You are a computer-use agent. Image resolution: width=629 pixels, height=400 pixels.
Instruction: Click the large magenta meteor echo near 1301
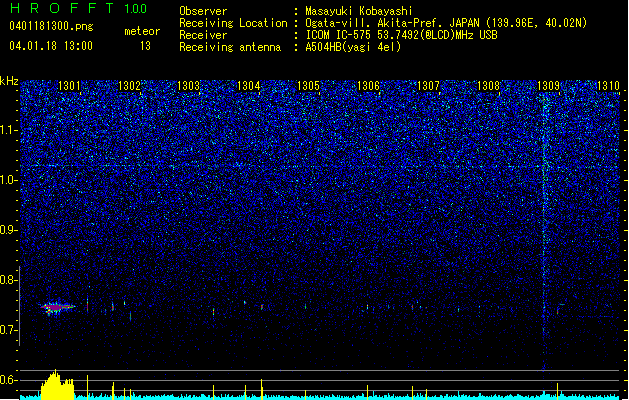point(56,307)
